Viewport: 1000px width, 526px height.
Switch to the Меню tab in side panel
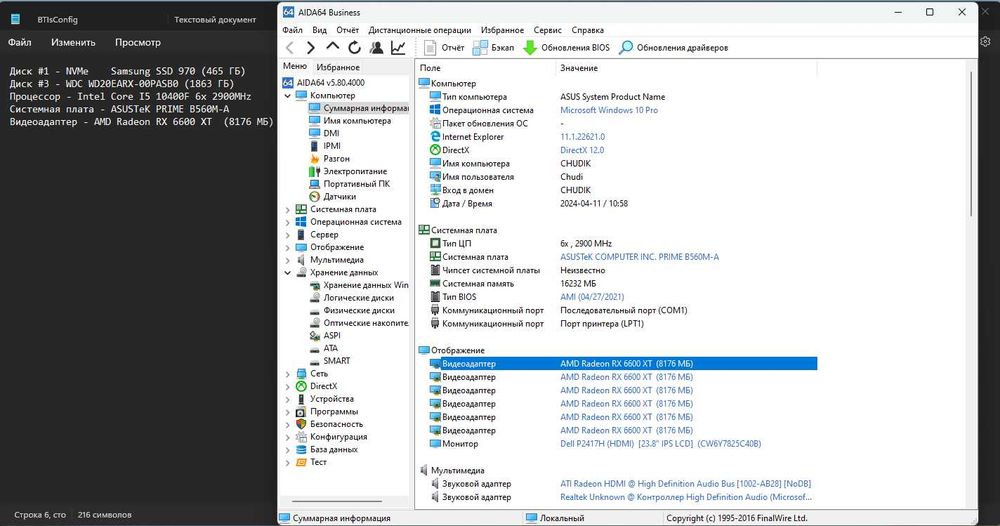click(x=295, y=66)
